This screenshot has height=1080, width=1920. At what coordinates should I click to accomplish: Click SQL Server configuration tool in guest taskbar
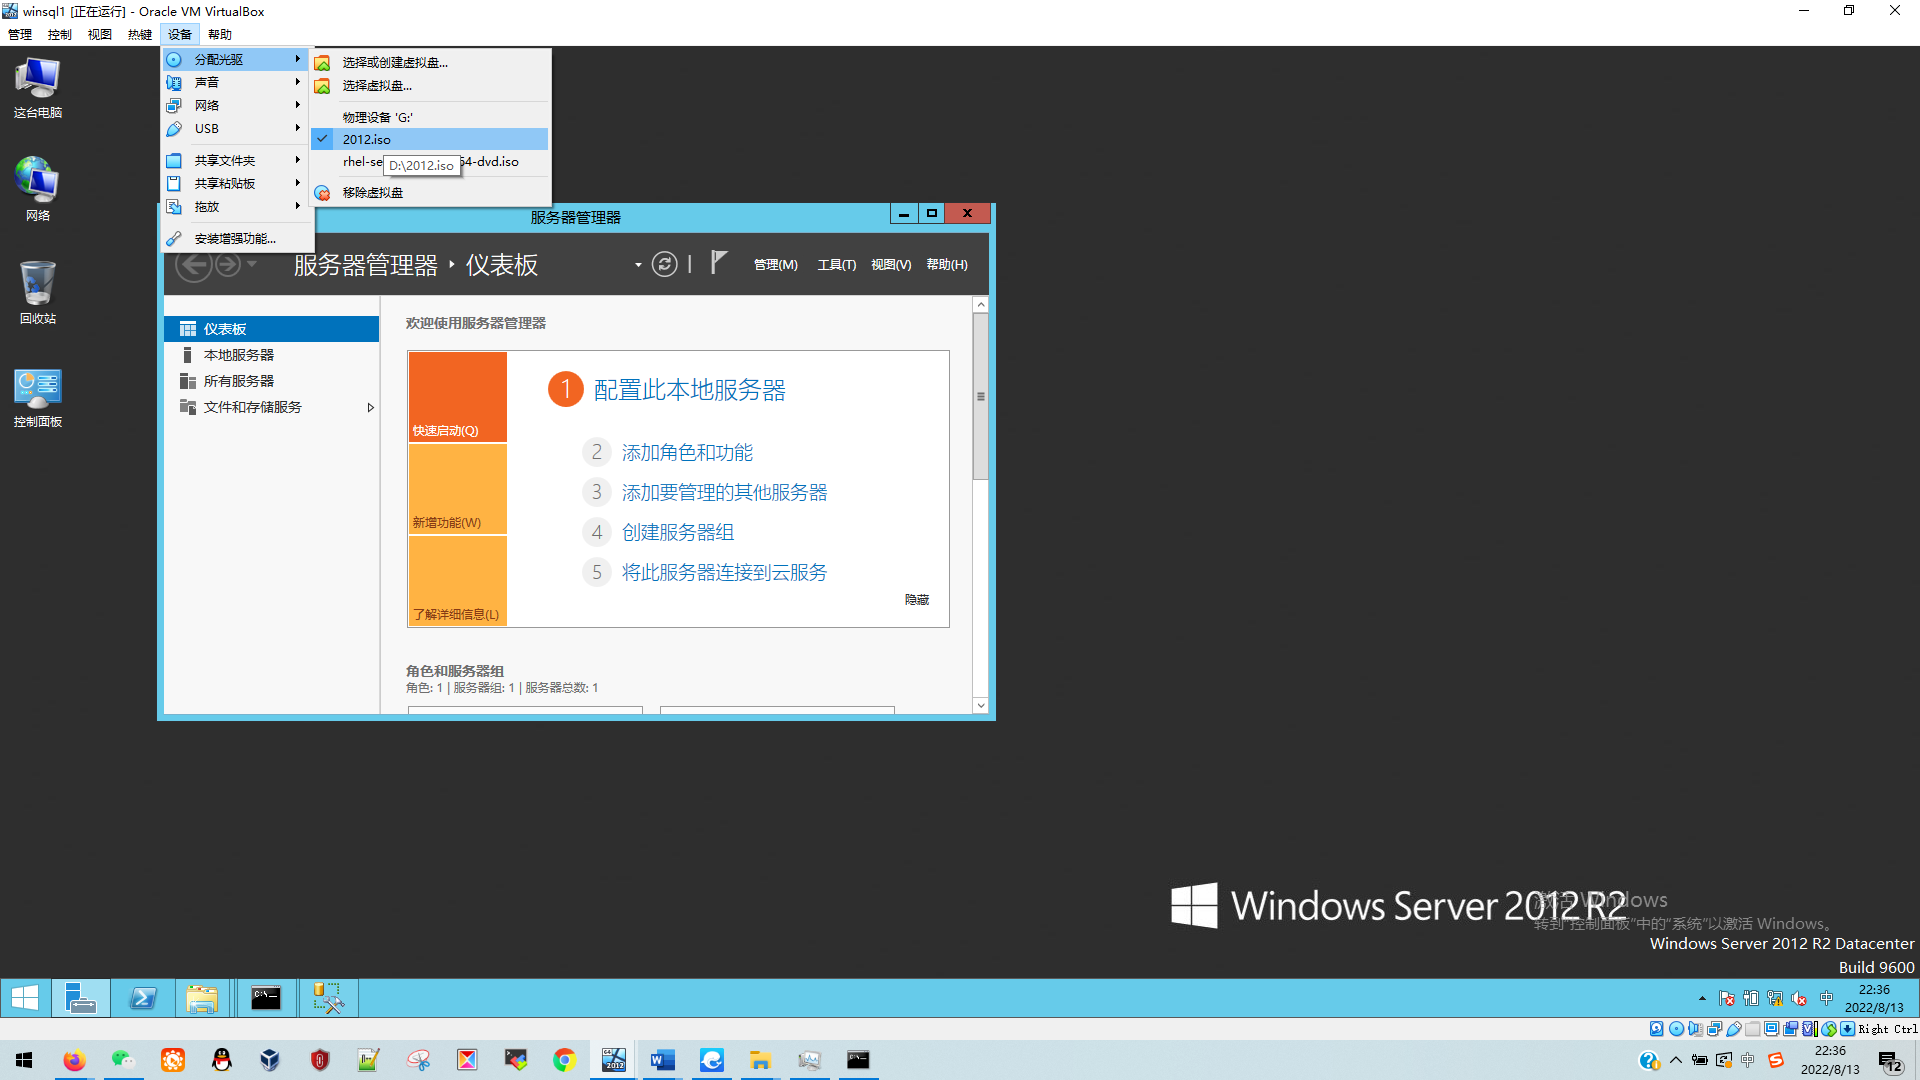[328, 998]
